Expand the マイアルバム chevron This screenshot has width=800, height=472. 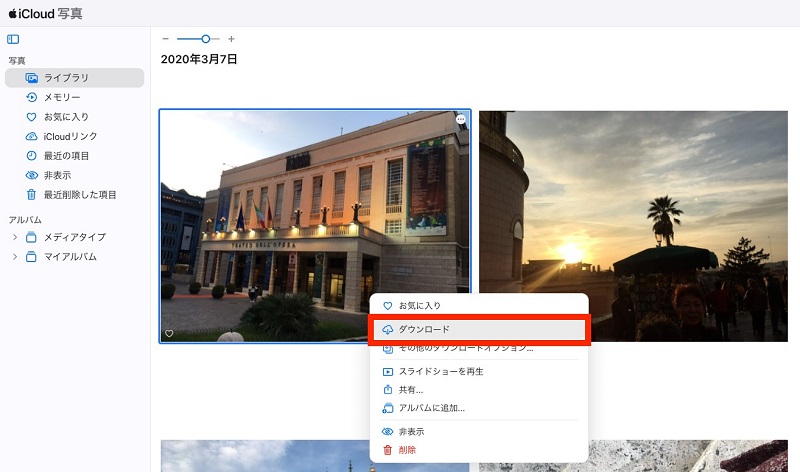[x=15, y=257]
